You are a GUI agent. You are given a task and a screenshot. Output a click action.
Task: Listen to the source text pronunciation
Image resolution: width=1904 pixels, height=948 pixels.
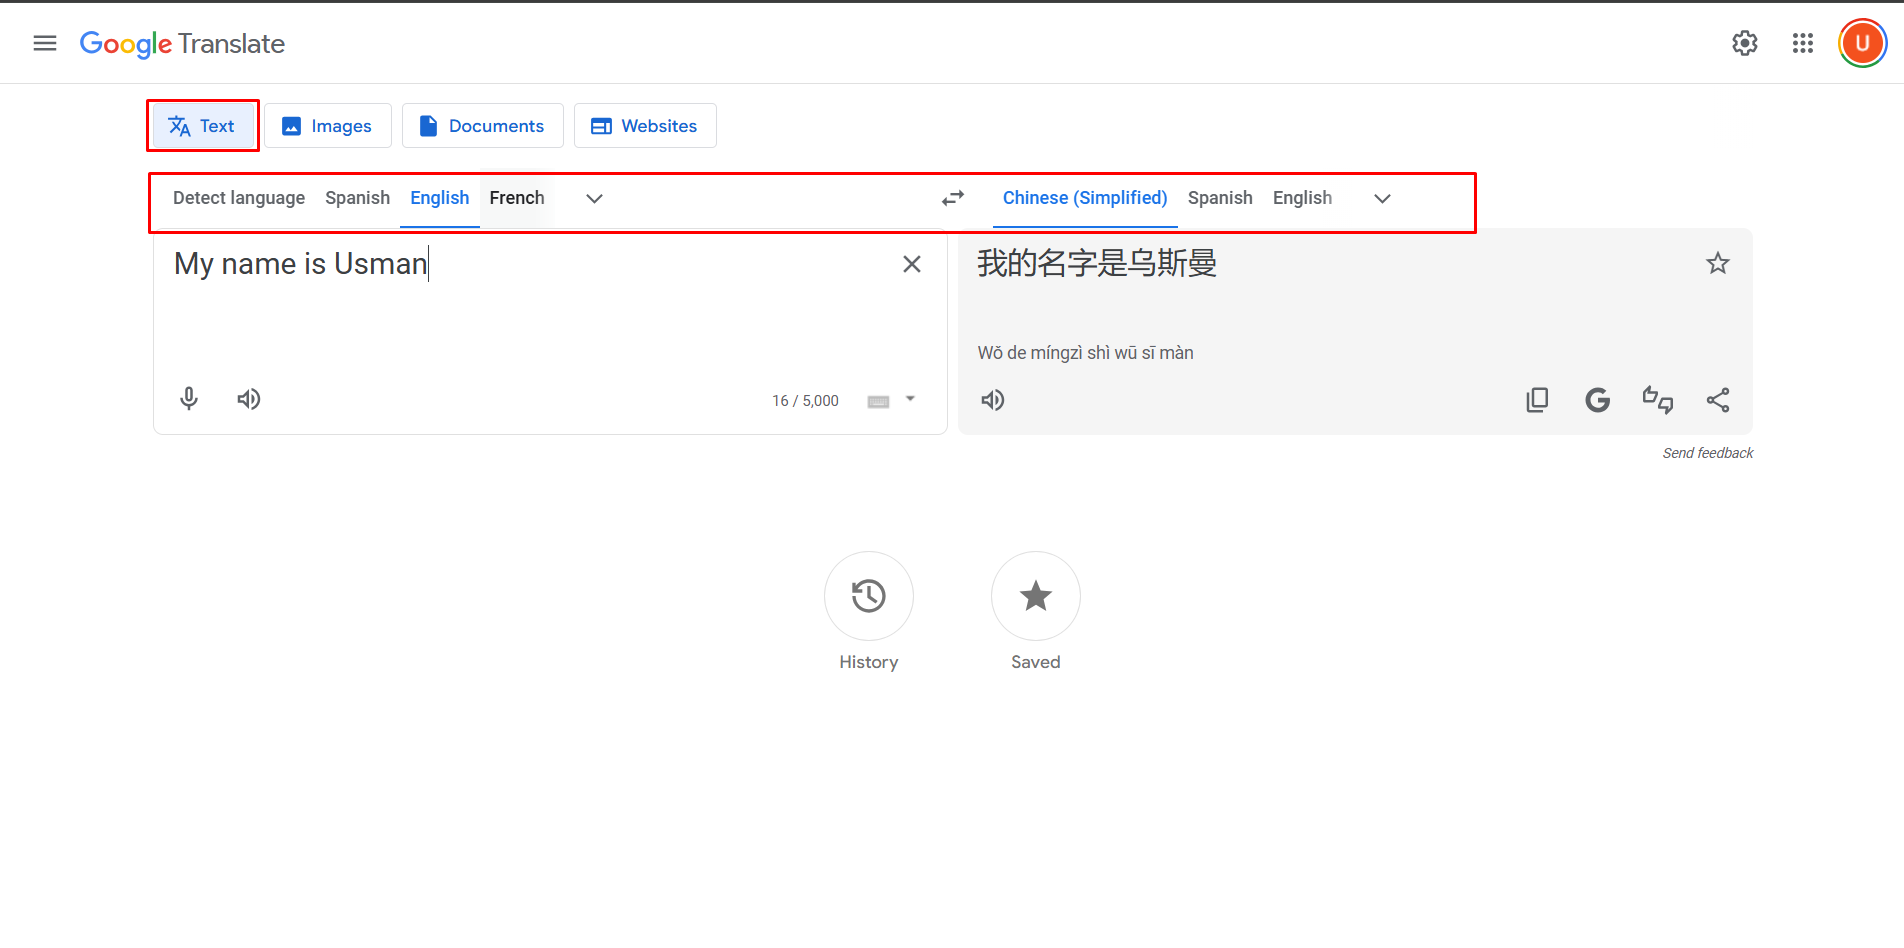pos(248,399)
